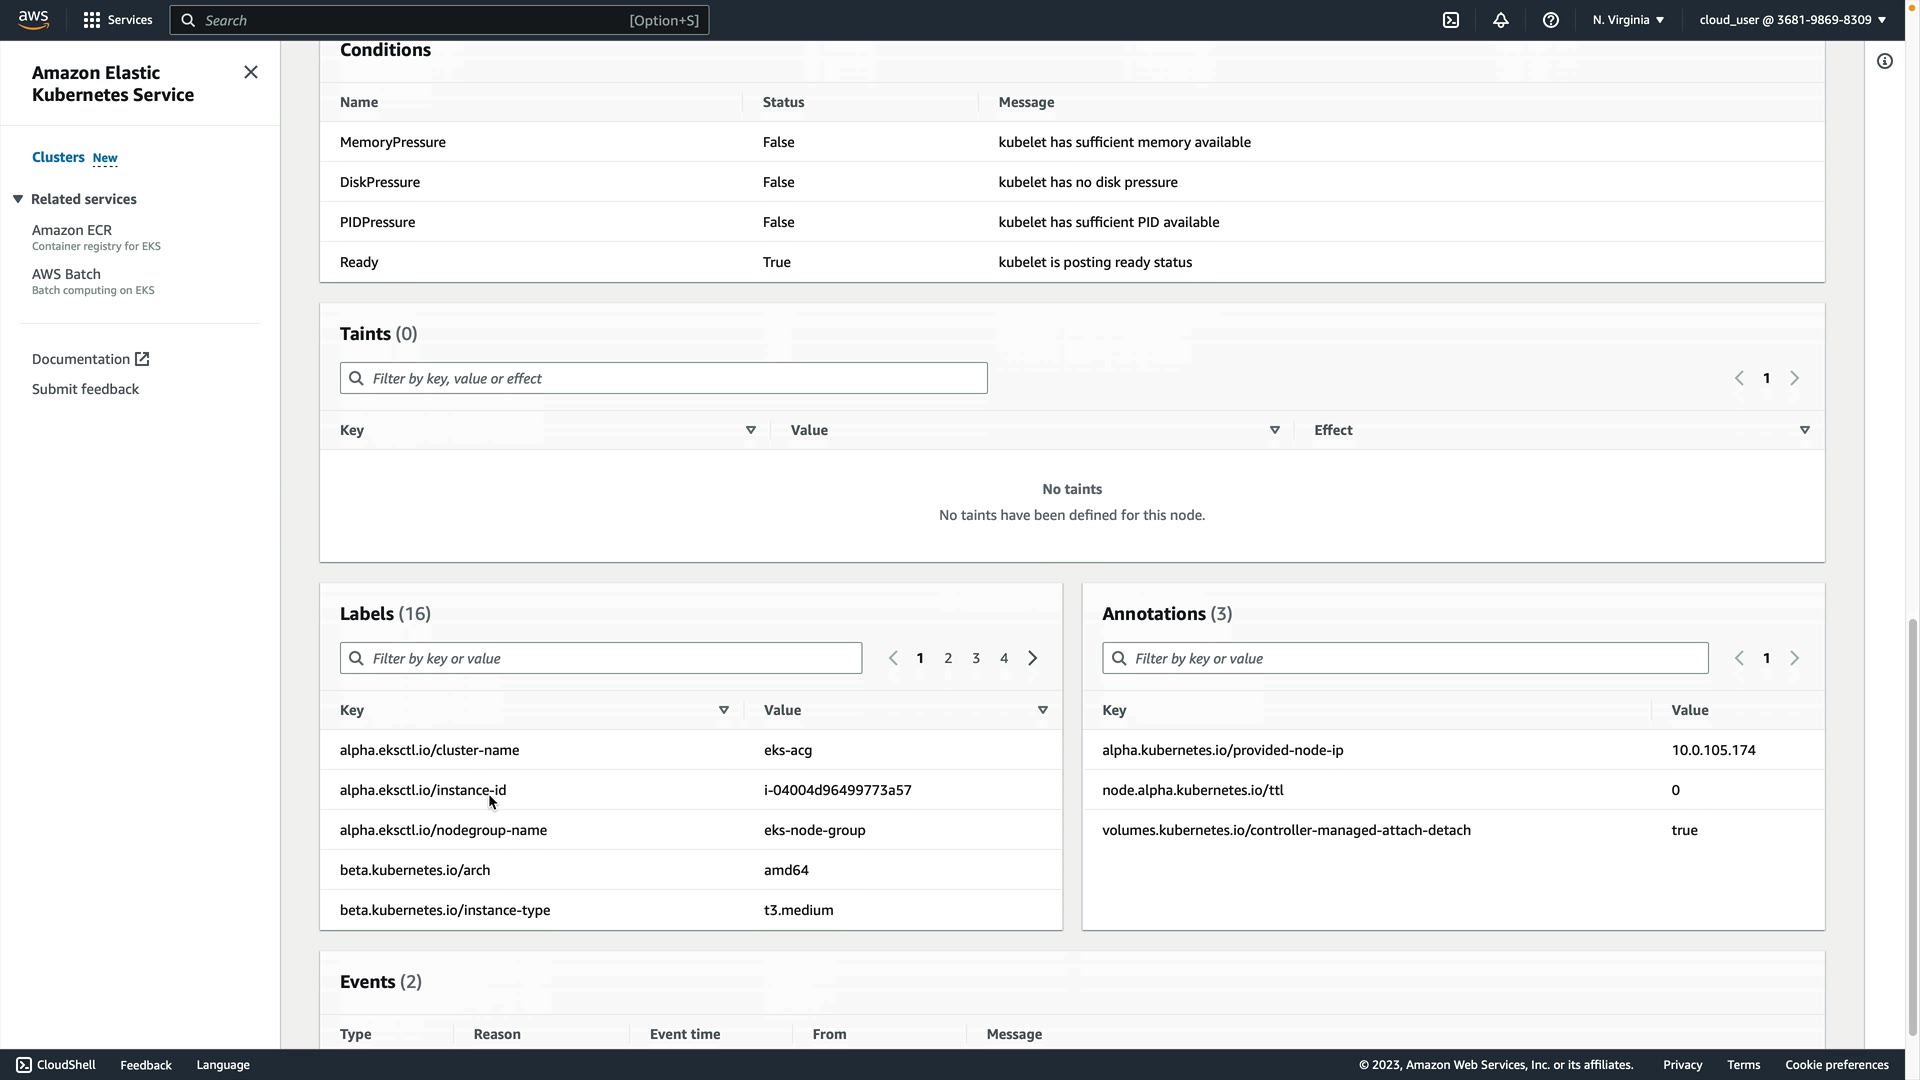The height and width of the screenshot is (1080, 1920).
Task: Open the info panel icon
Action: point(1885,62)
